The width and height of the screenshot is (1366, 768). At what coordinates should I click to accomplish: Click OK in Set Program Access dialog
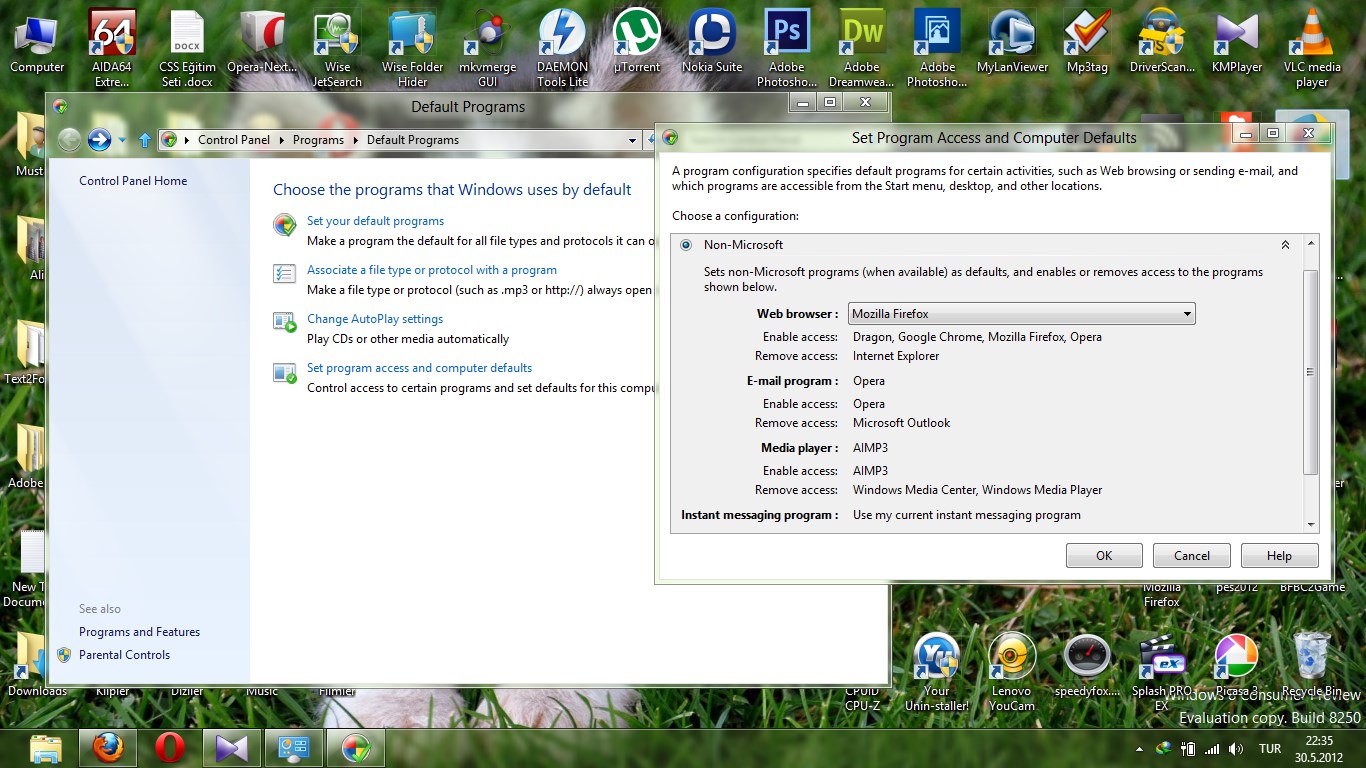click(x=1104, y=556)
